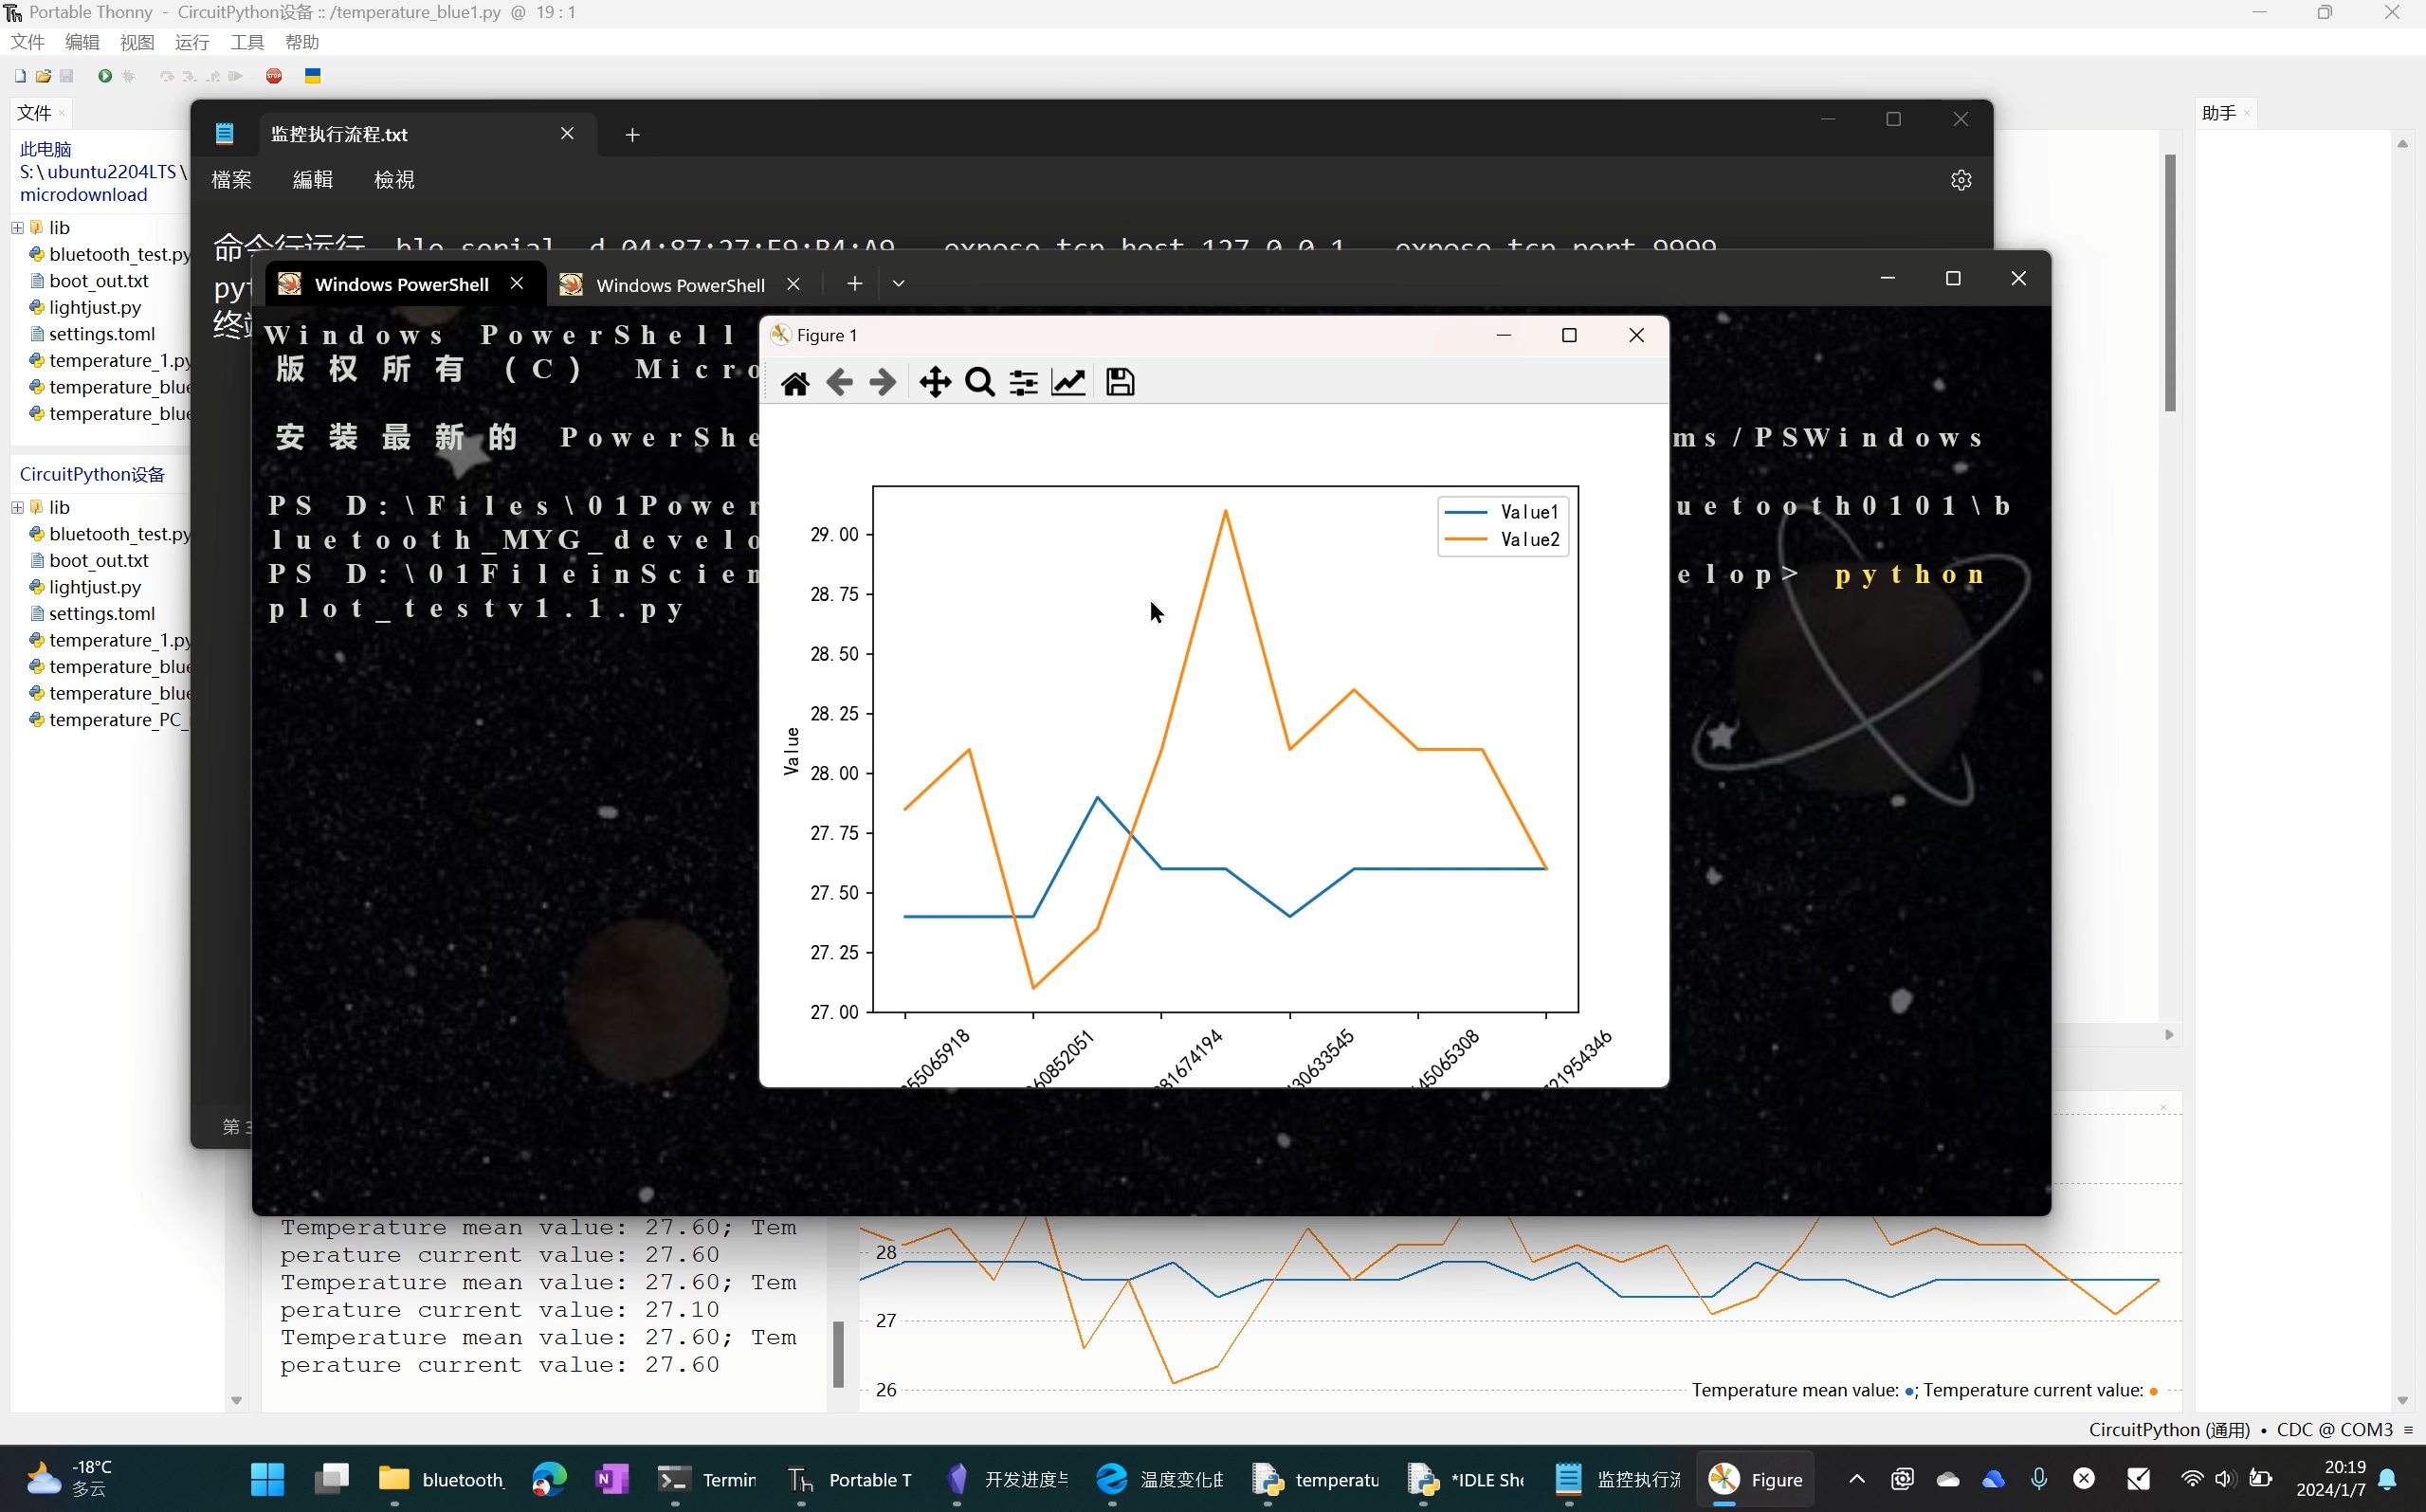Add a new PowerShell tab with plus
This screenshot has height=1512, width=2426.
coord(854,284)
